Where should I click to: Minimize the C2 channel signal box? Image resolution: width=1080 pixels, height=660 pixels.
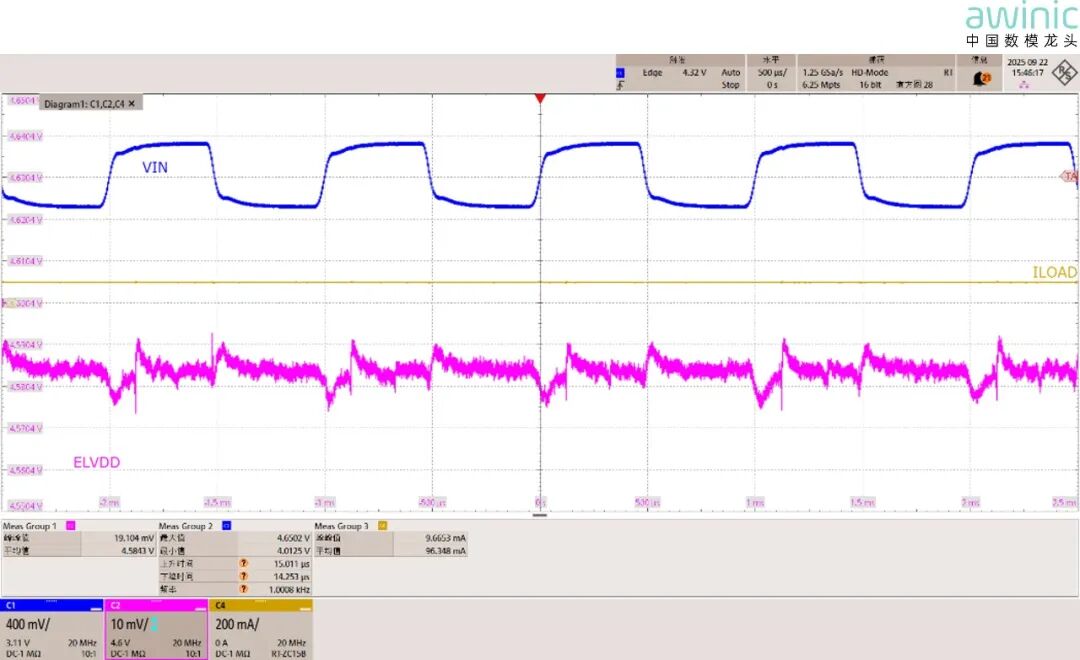[200, 608]
